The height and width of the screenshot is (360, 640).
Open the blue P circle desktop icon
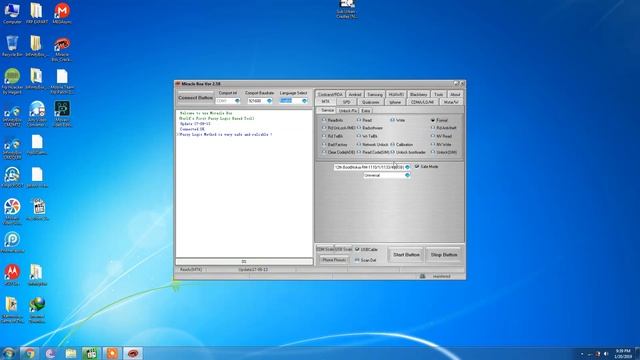(12, 242)
